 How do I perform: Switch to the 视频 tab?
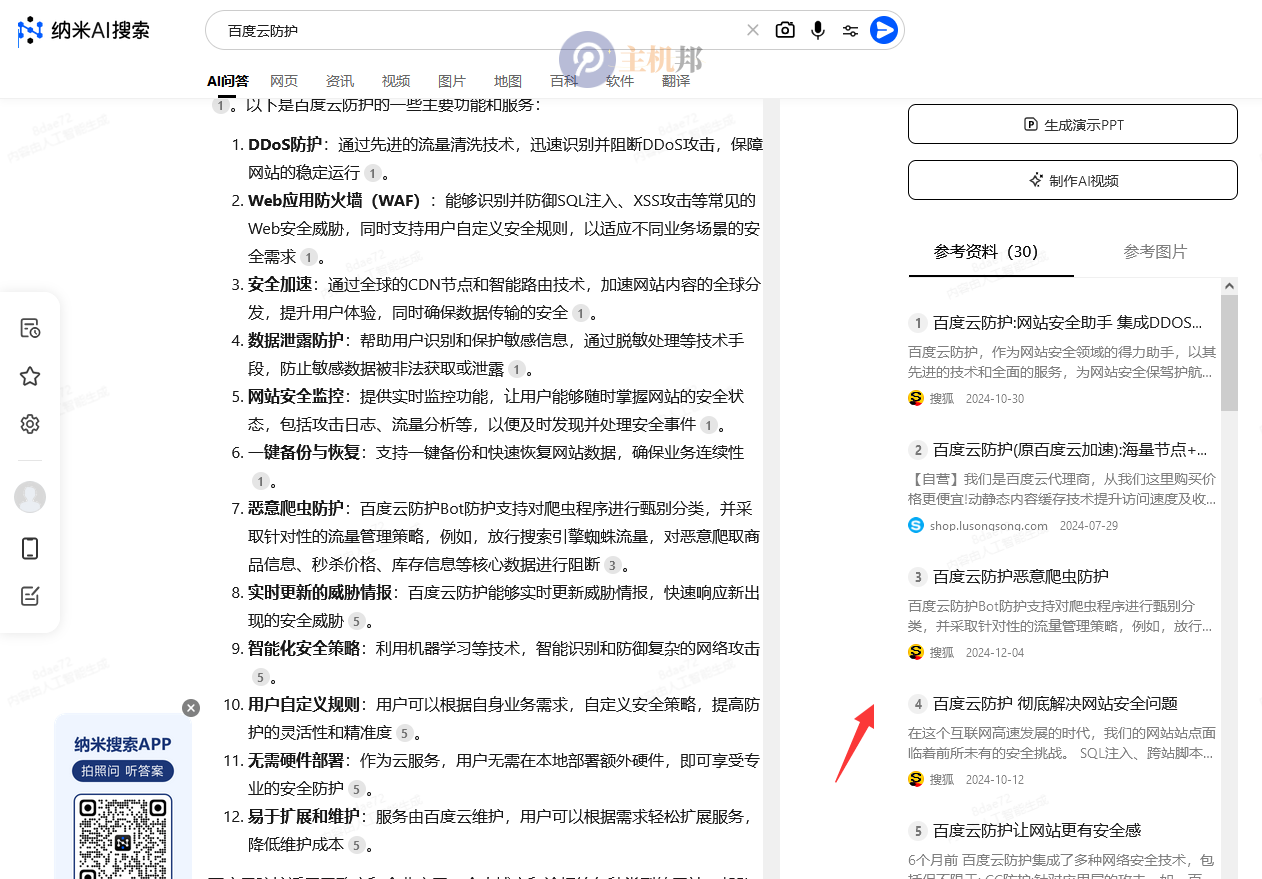[x=396, y=81]
